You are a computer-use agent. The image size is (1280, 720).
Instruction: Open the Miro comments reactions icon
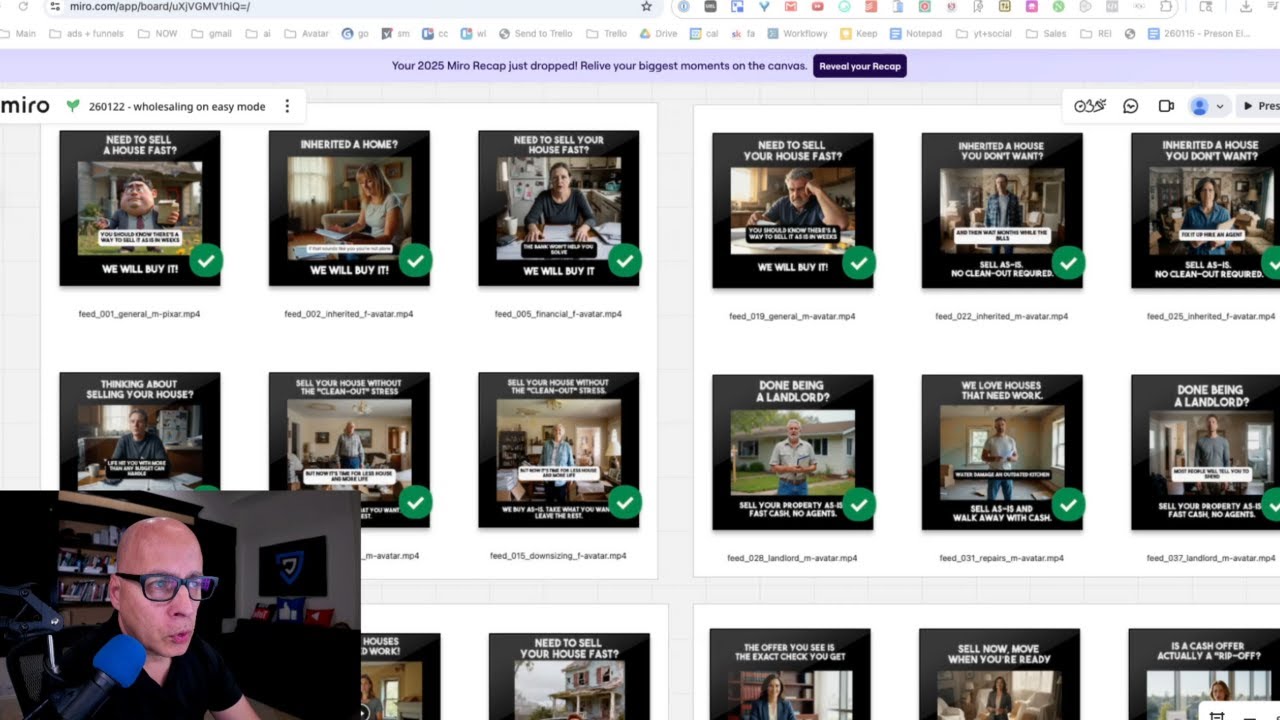pos(1131,106)
